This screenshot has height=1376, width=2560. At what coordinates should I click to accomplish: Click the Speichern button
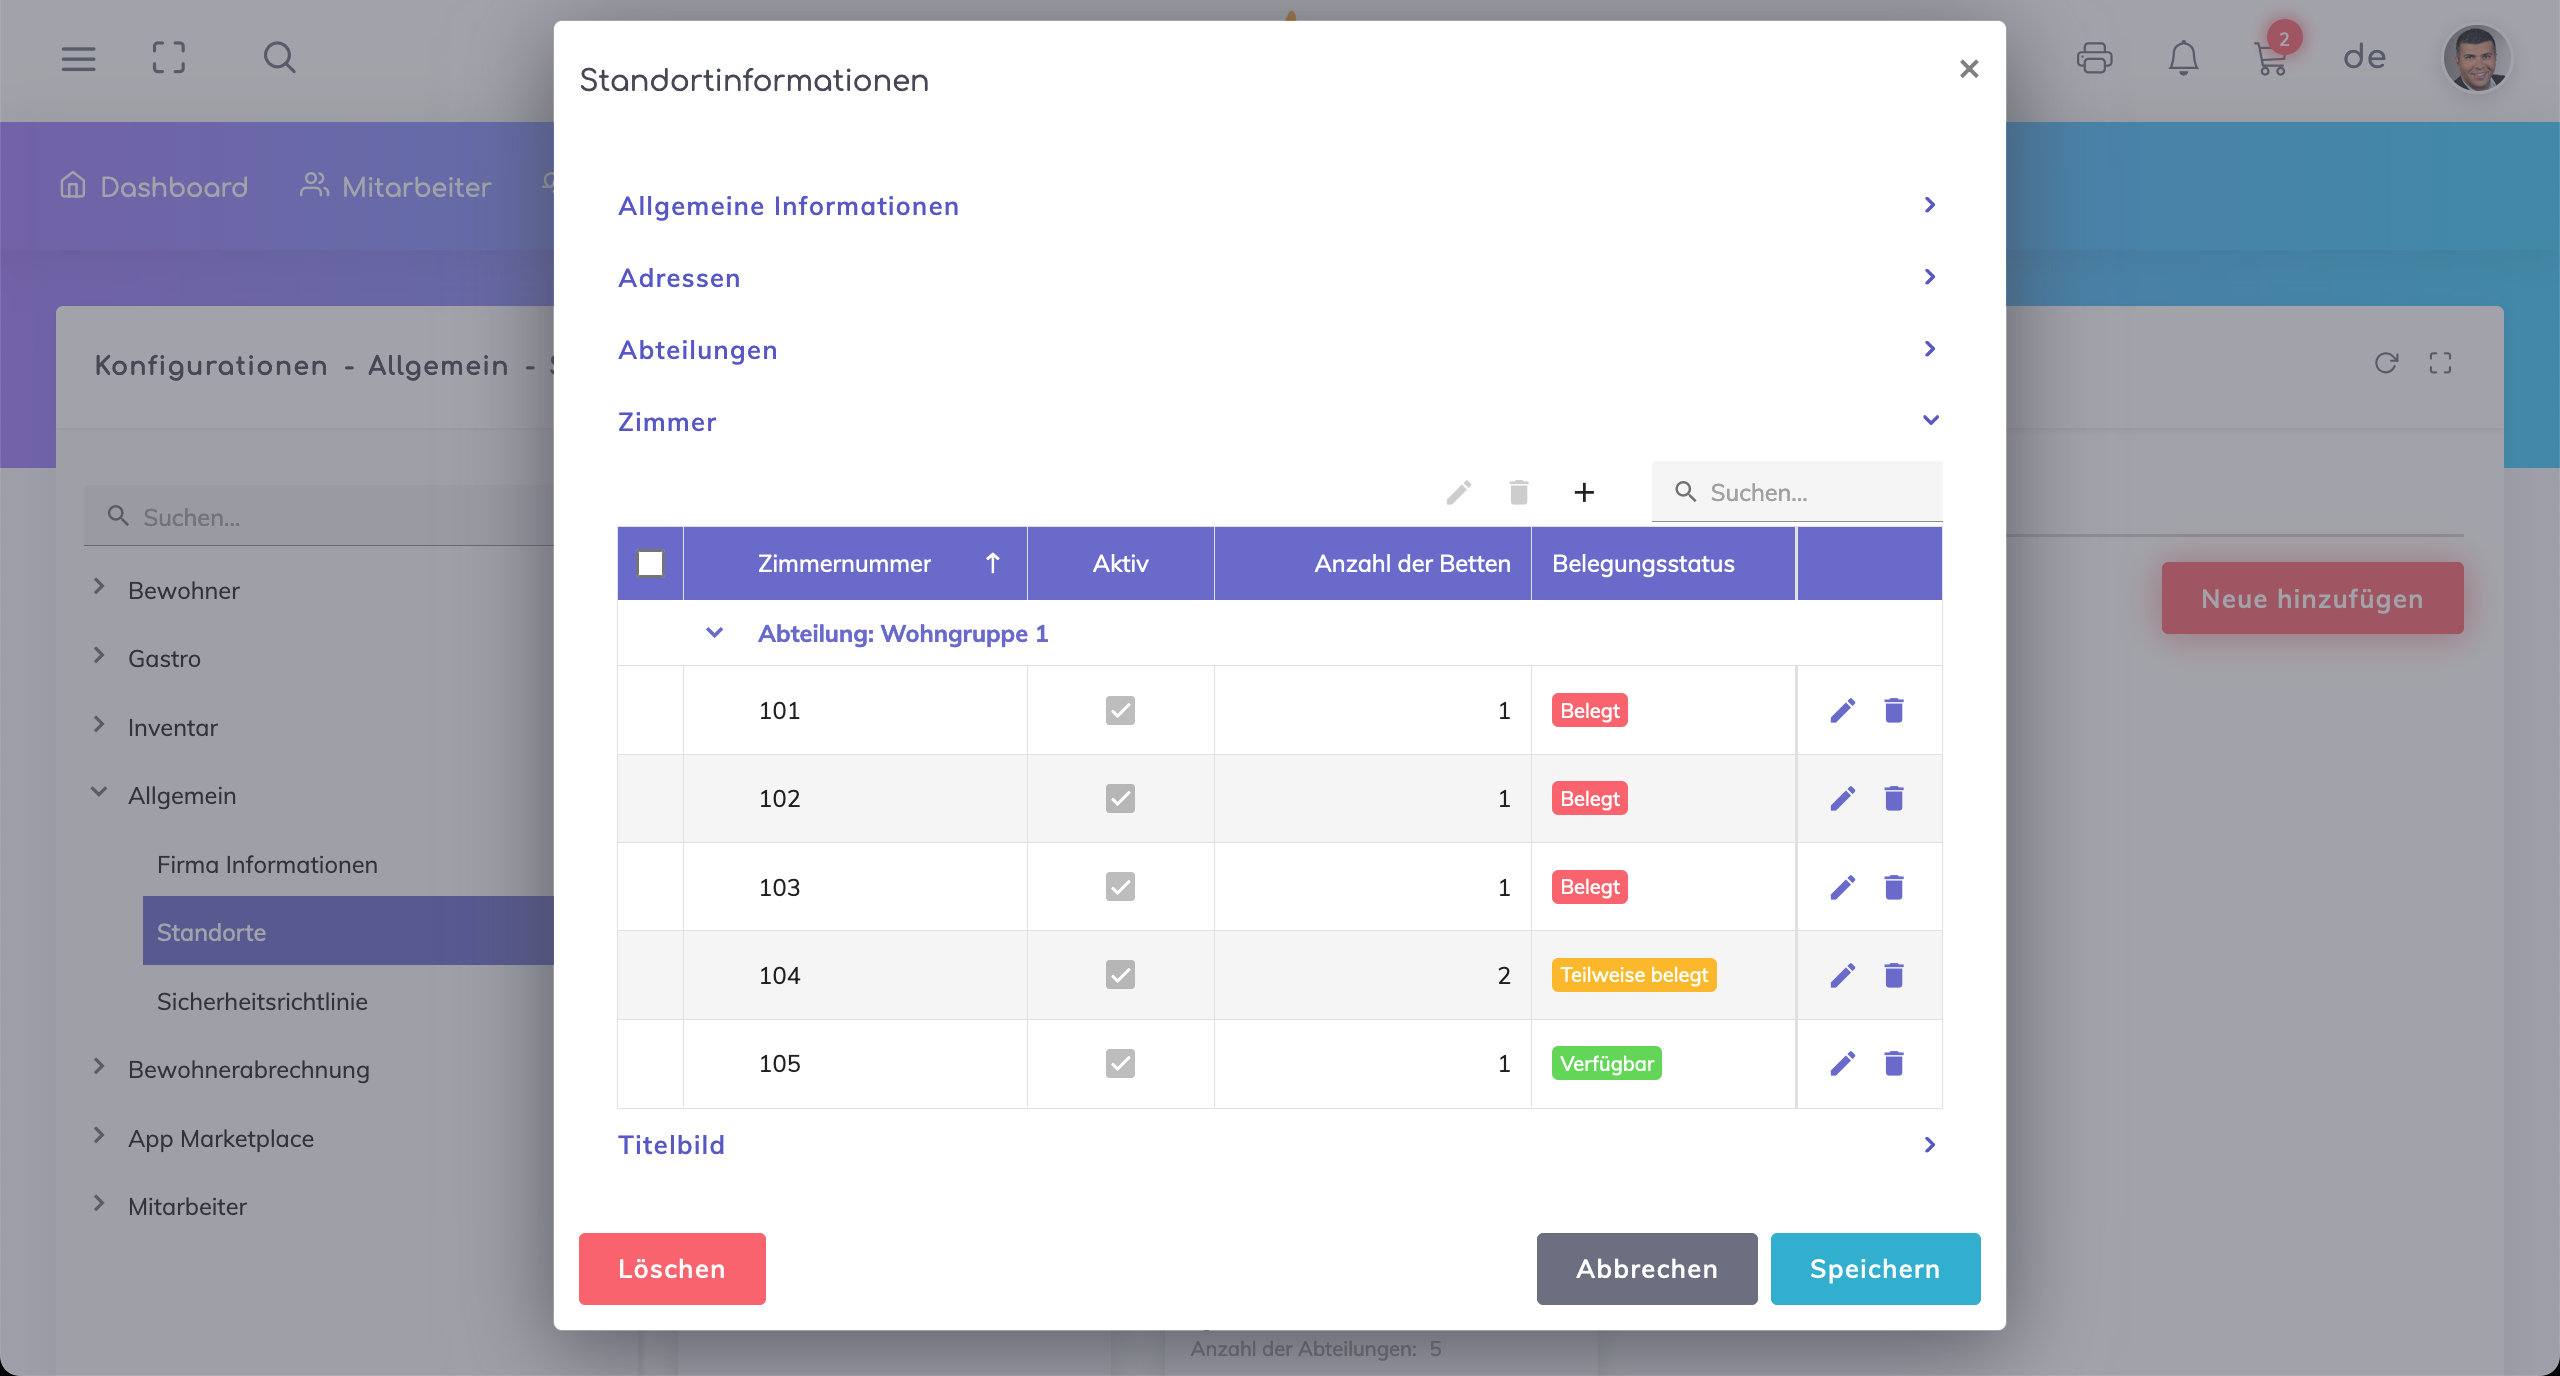coord(1874,1268)
